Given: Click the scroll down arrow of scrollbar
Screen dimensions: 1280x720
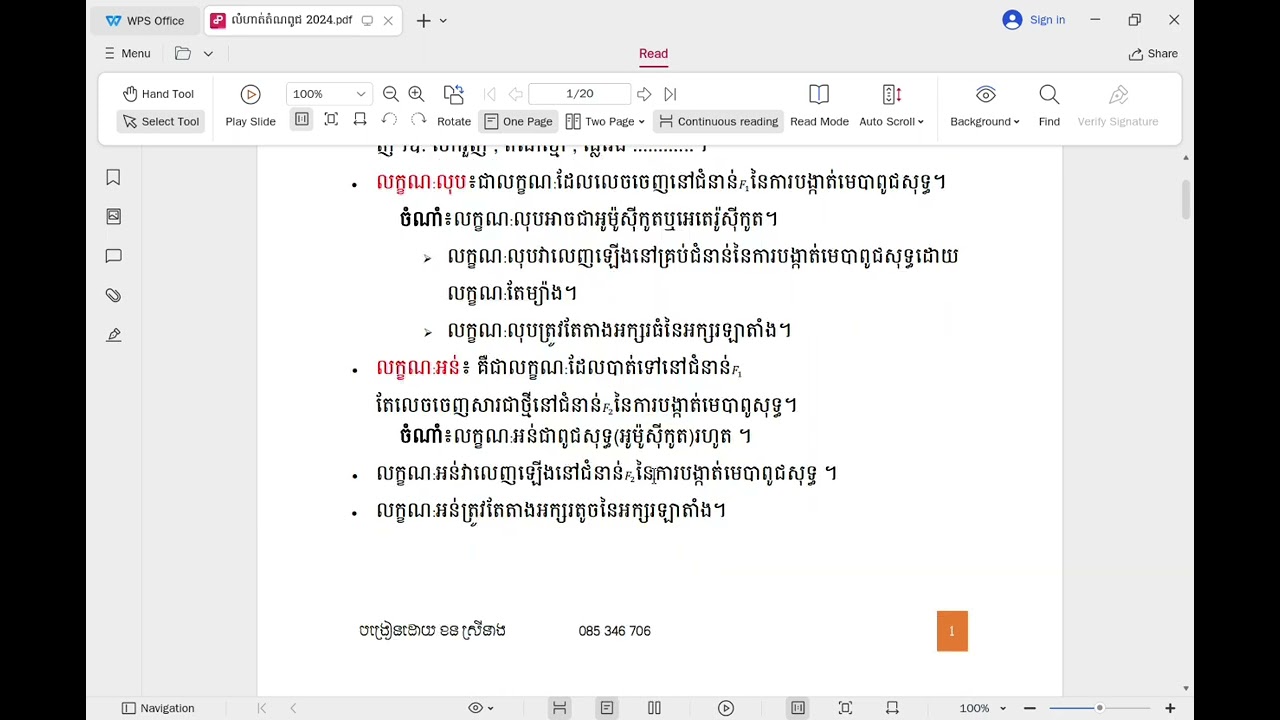Looking at the screenshot, I should [x=1187, y=689].
